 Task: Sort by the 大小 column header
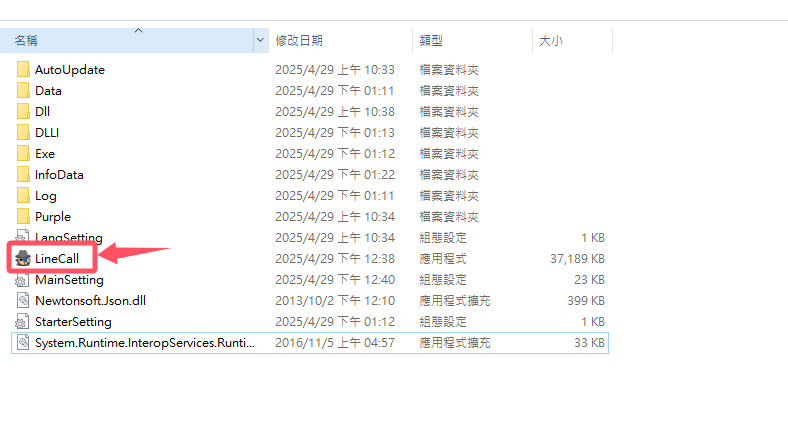click(572, 40)
